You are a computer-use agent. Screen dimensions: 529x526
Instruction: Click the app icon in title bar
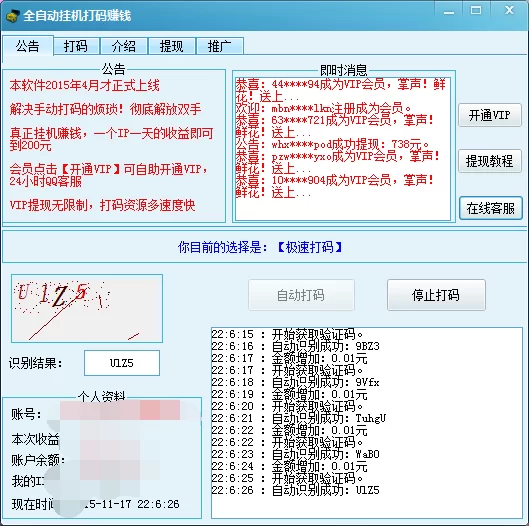pyautogui.click(x=12, y=16)
